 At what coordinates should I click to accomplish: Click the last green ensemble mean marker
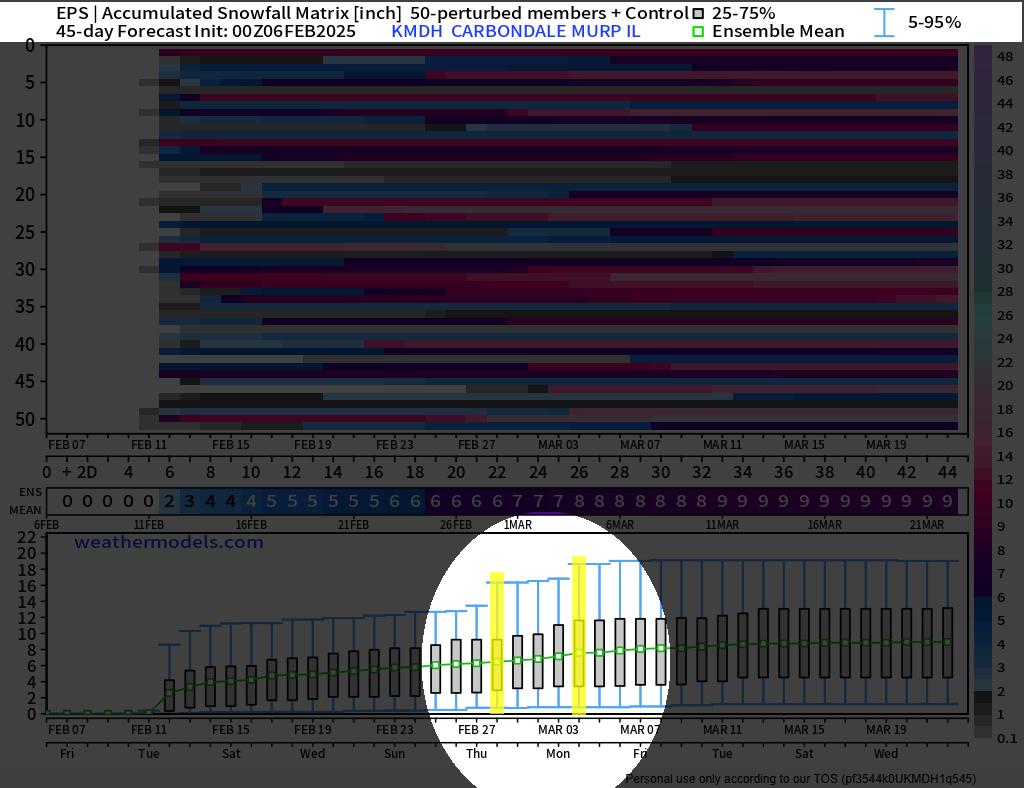click(947, 642)
